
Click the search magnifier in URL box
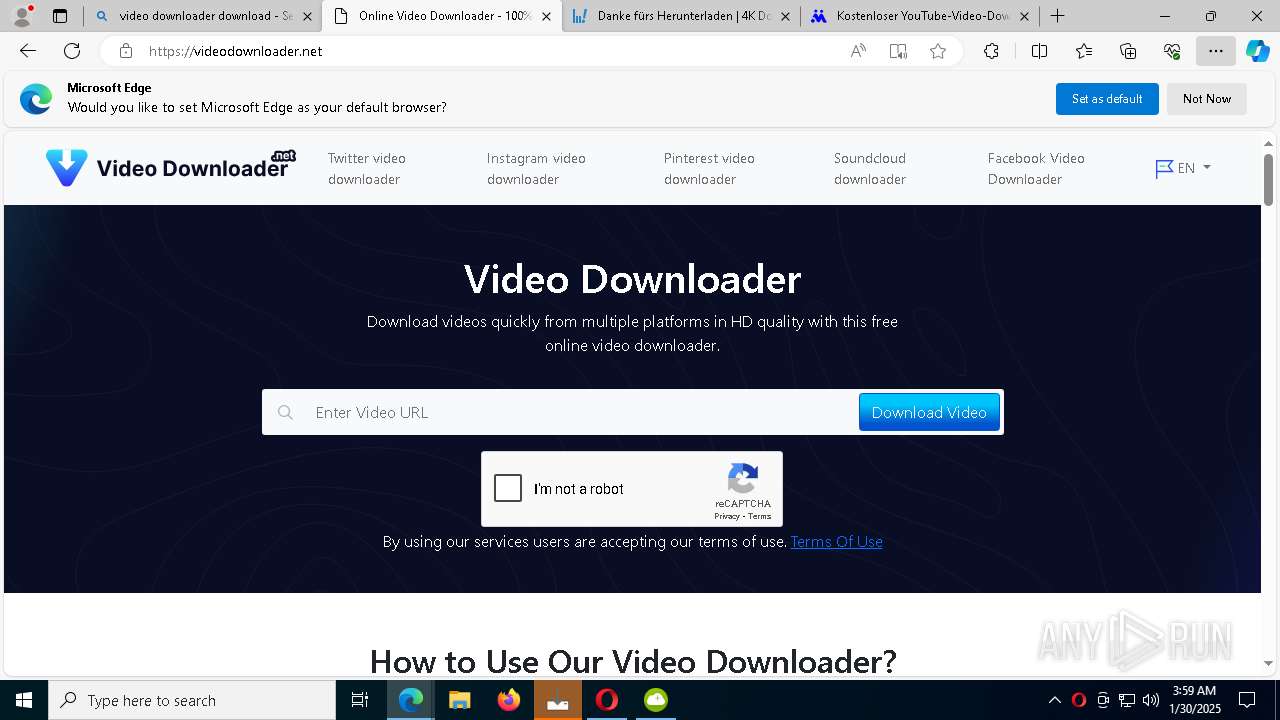(x=286, y=412)
